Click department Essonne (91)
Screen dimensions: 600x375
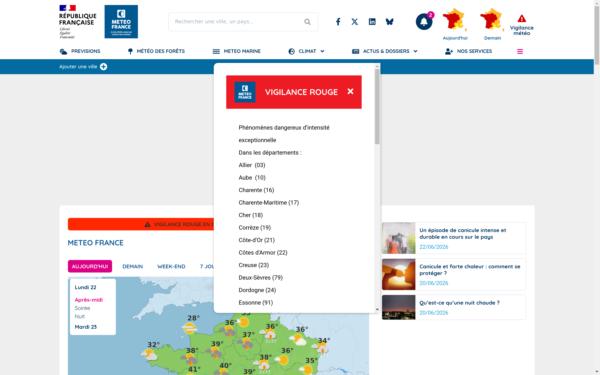pos(256,303)
